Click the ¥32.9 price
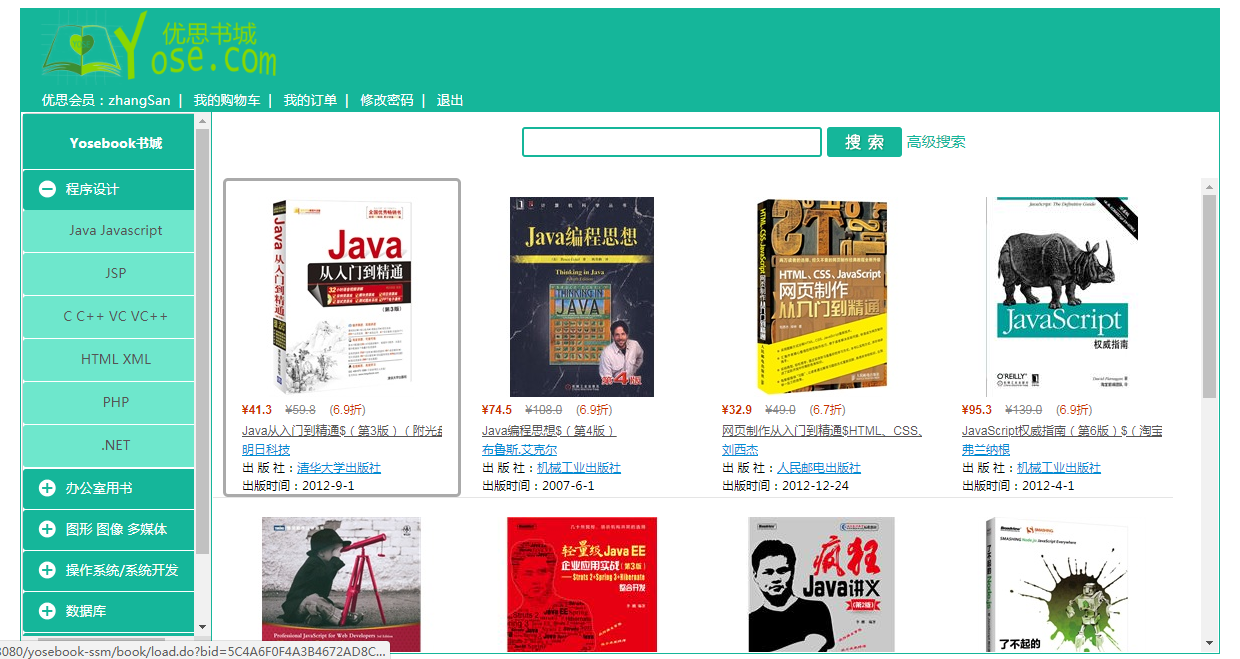Viewport: 1240px width, 659px height. click(737, 410)
